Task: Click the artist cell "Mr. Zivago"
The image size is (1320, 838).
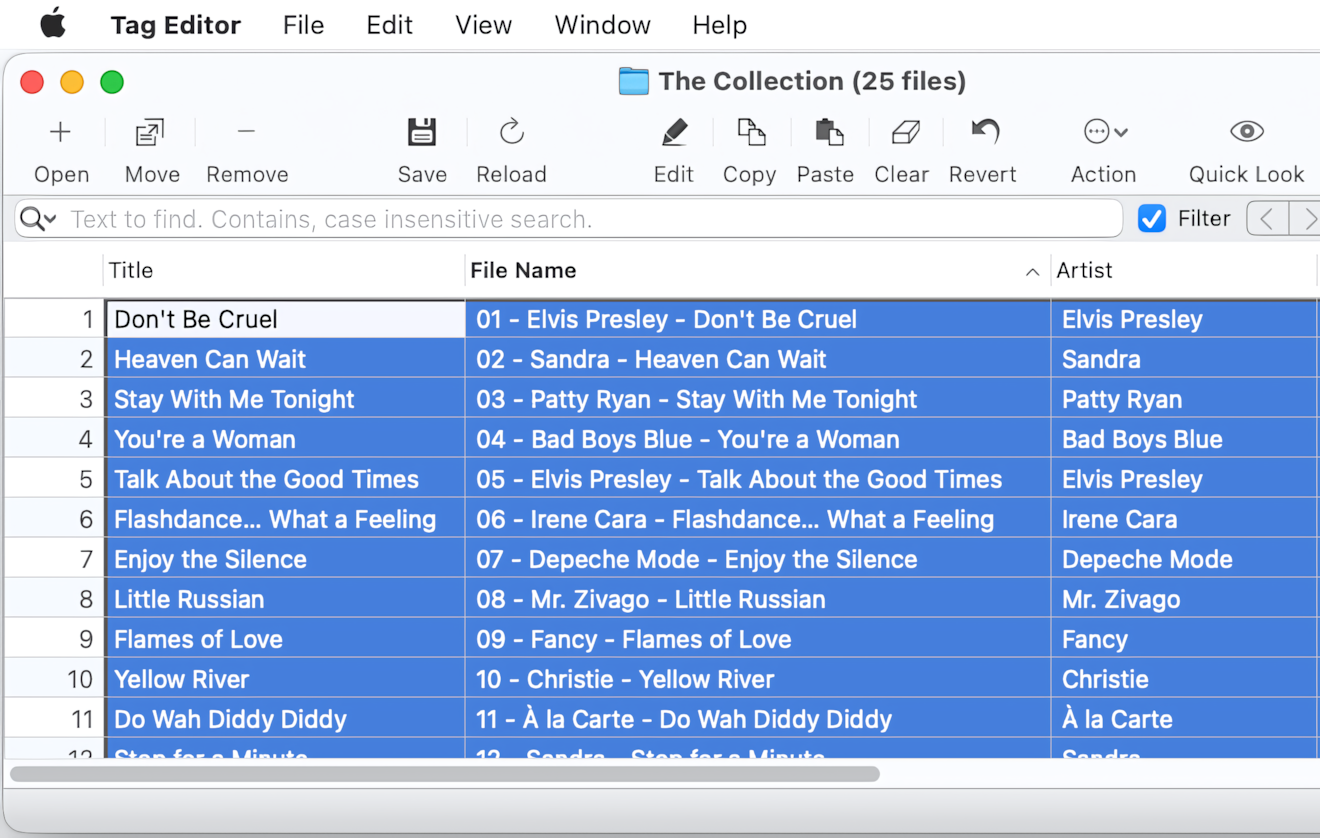Action: click(1184, 599)
